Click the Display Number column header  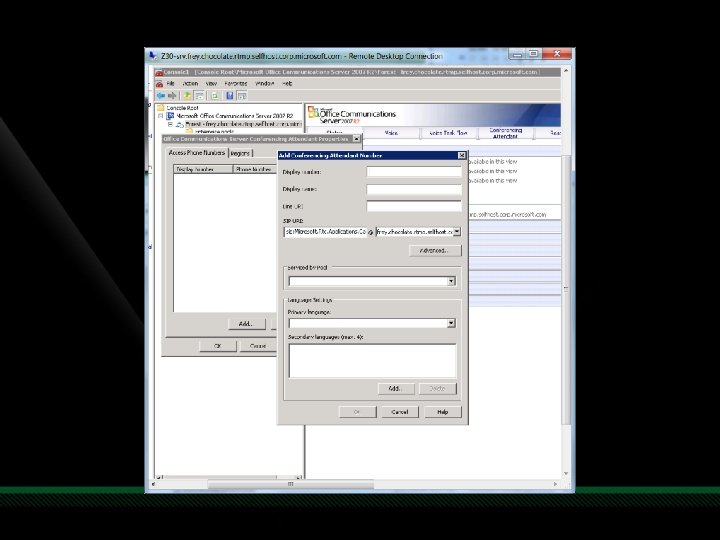(x=203, y=169)
